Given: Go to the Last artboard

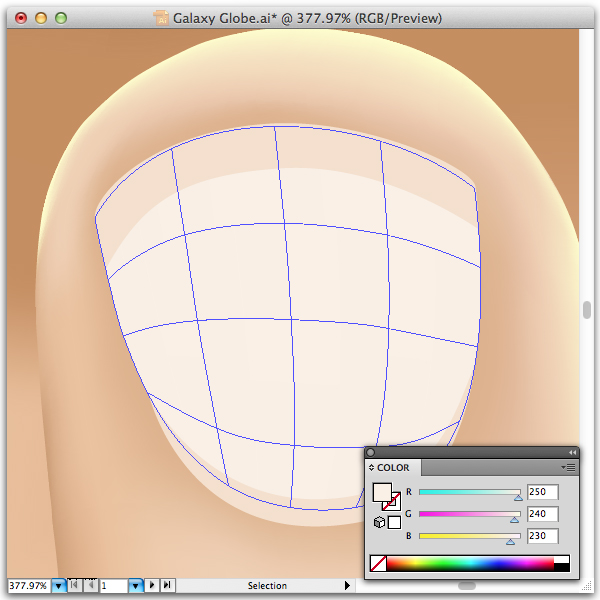Looking at the screenshot, I should [x=167, y=585].
